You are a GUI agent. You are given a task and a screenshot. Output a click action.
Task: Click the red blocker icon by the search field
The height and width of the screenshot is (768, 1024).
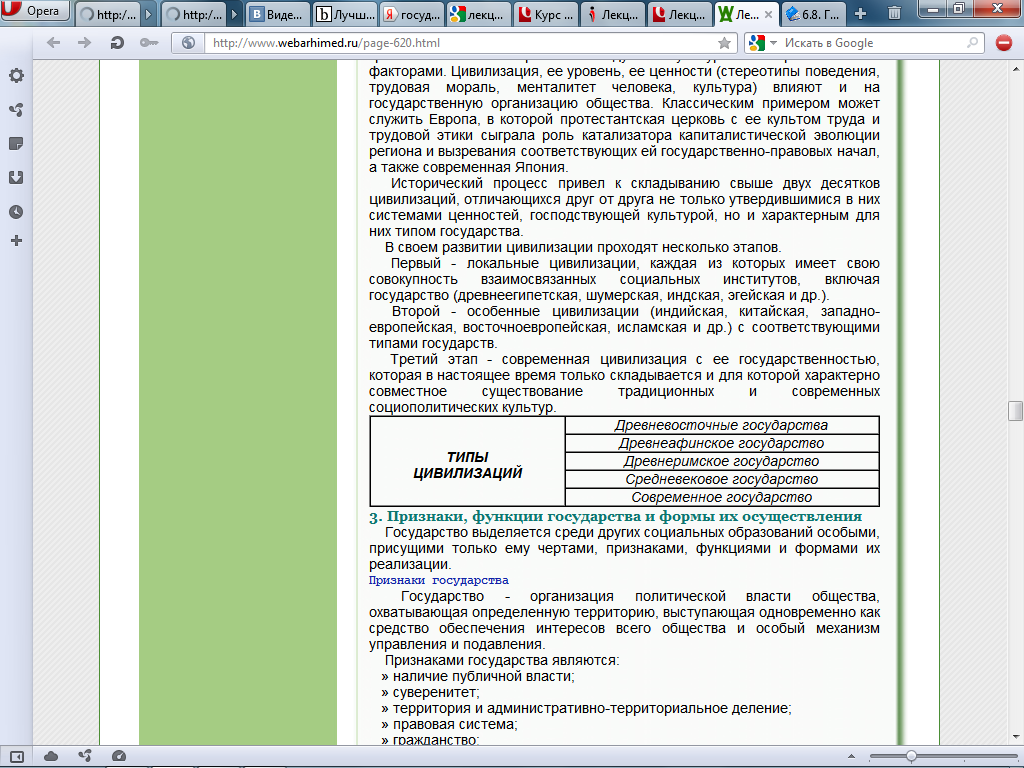point(1004,43)
